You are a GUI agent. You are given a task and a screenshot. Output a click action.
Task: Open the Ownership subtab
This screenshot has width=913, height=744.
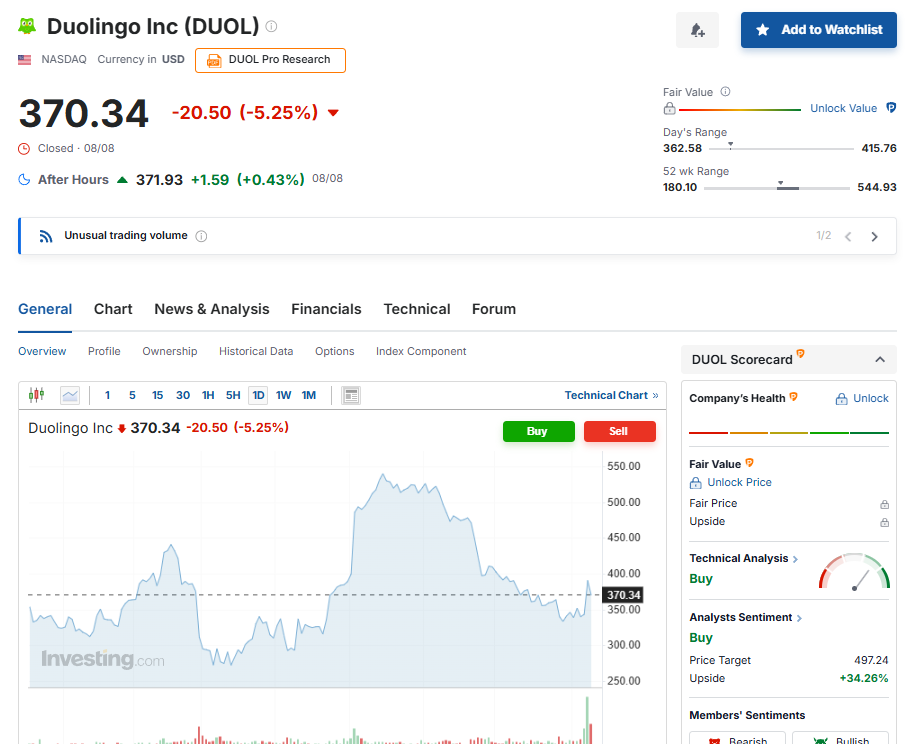click(169, 351)
